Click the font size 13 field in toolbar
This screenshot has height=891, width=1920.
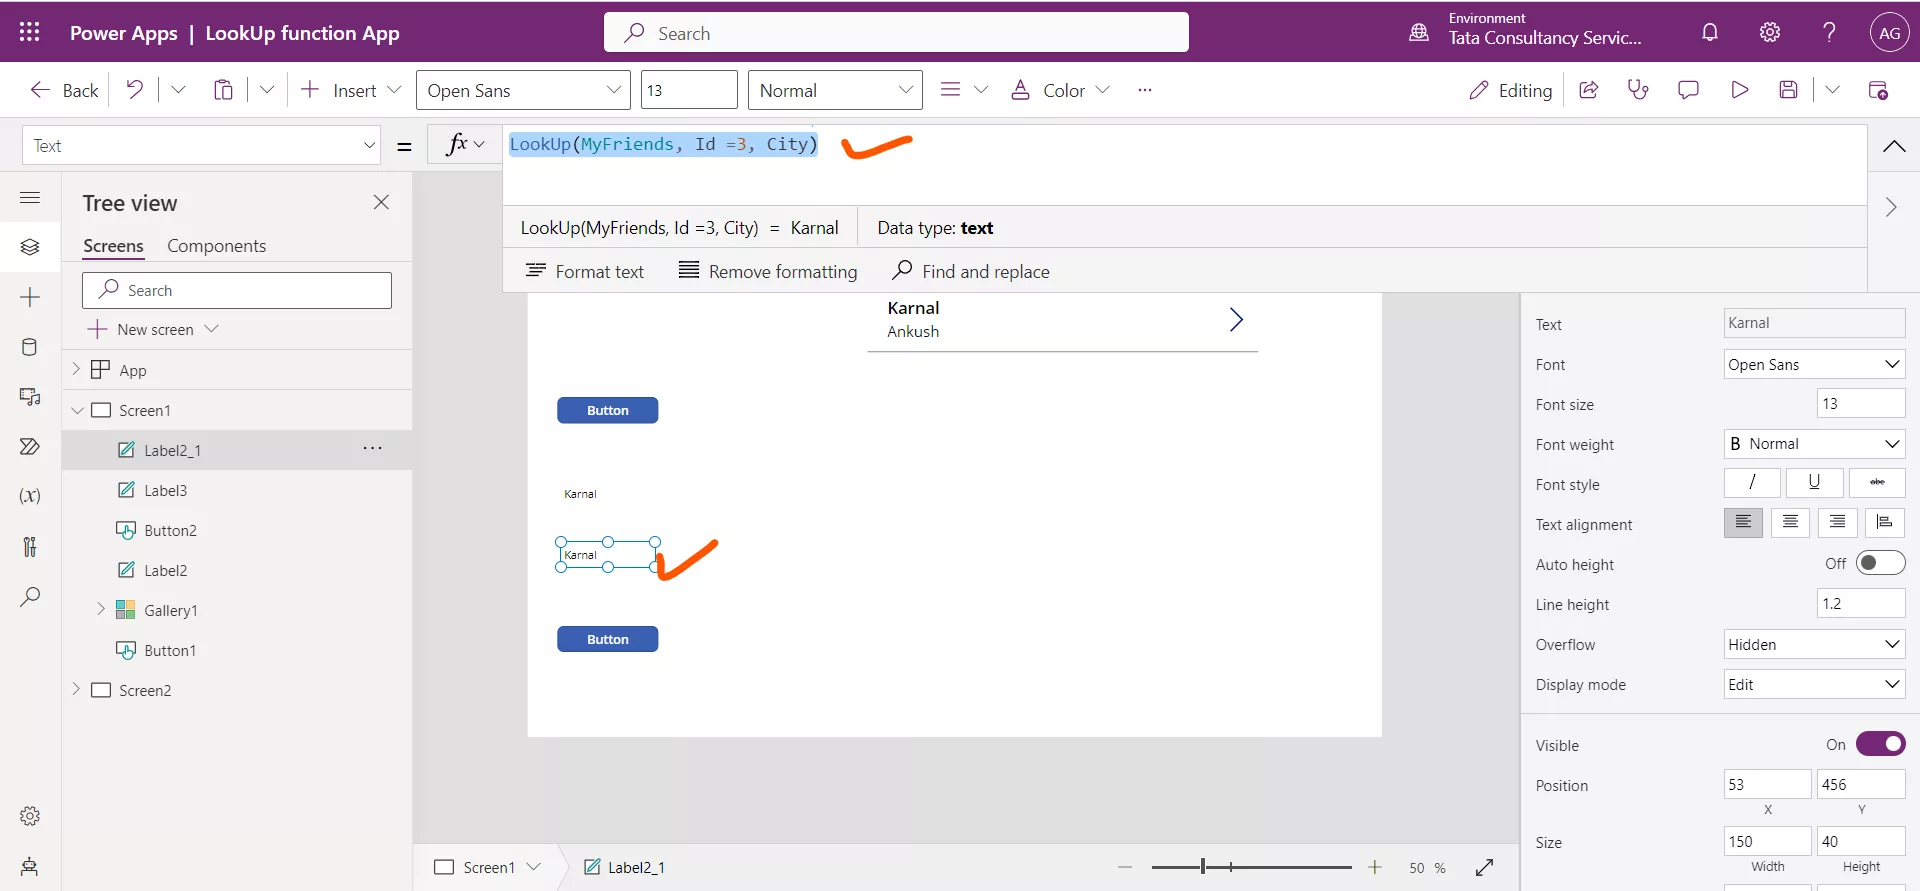[x=689, y=90]
